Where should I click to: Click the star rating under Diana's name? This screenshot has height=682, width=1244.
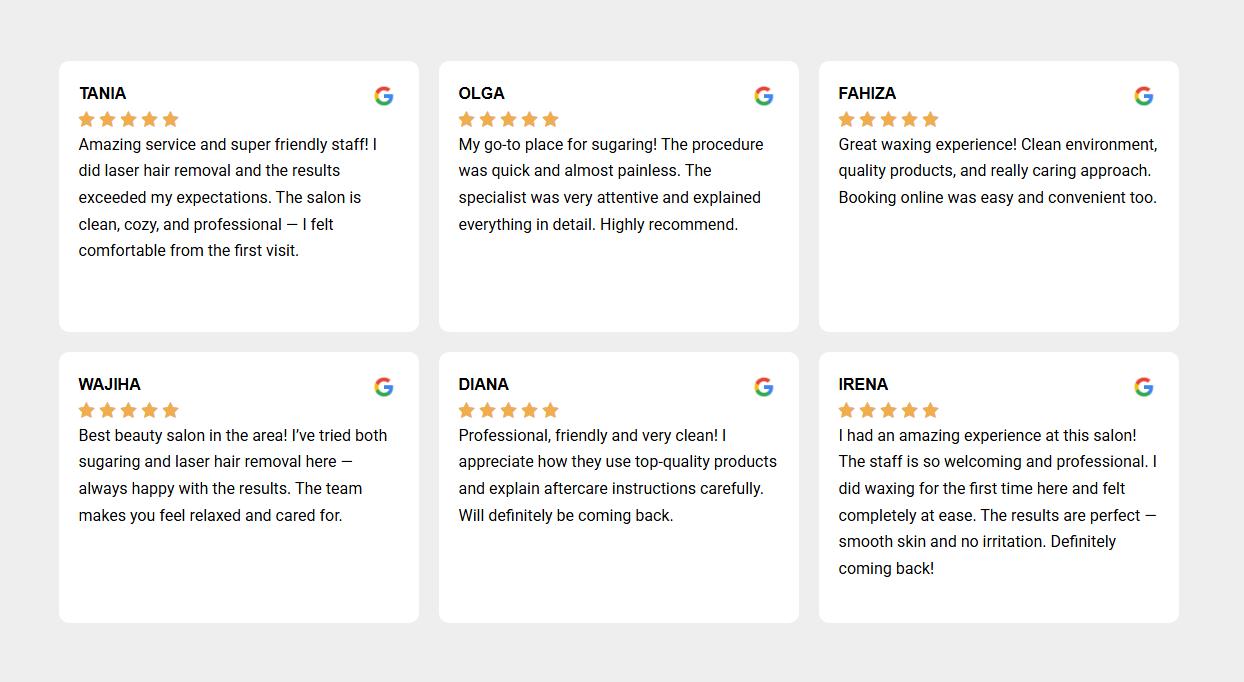pyautogui.click(x=508, y=410)
